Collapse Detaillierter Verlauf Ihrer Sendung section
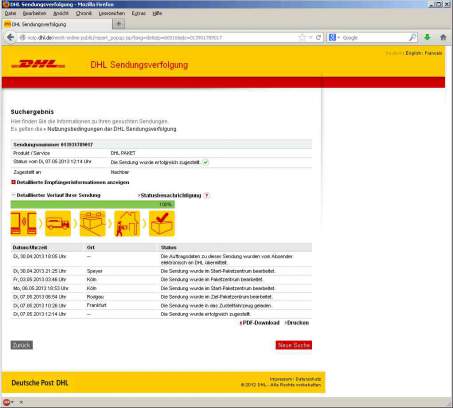Screen dimensions: 453x408 56,195
